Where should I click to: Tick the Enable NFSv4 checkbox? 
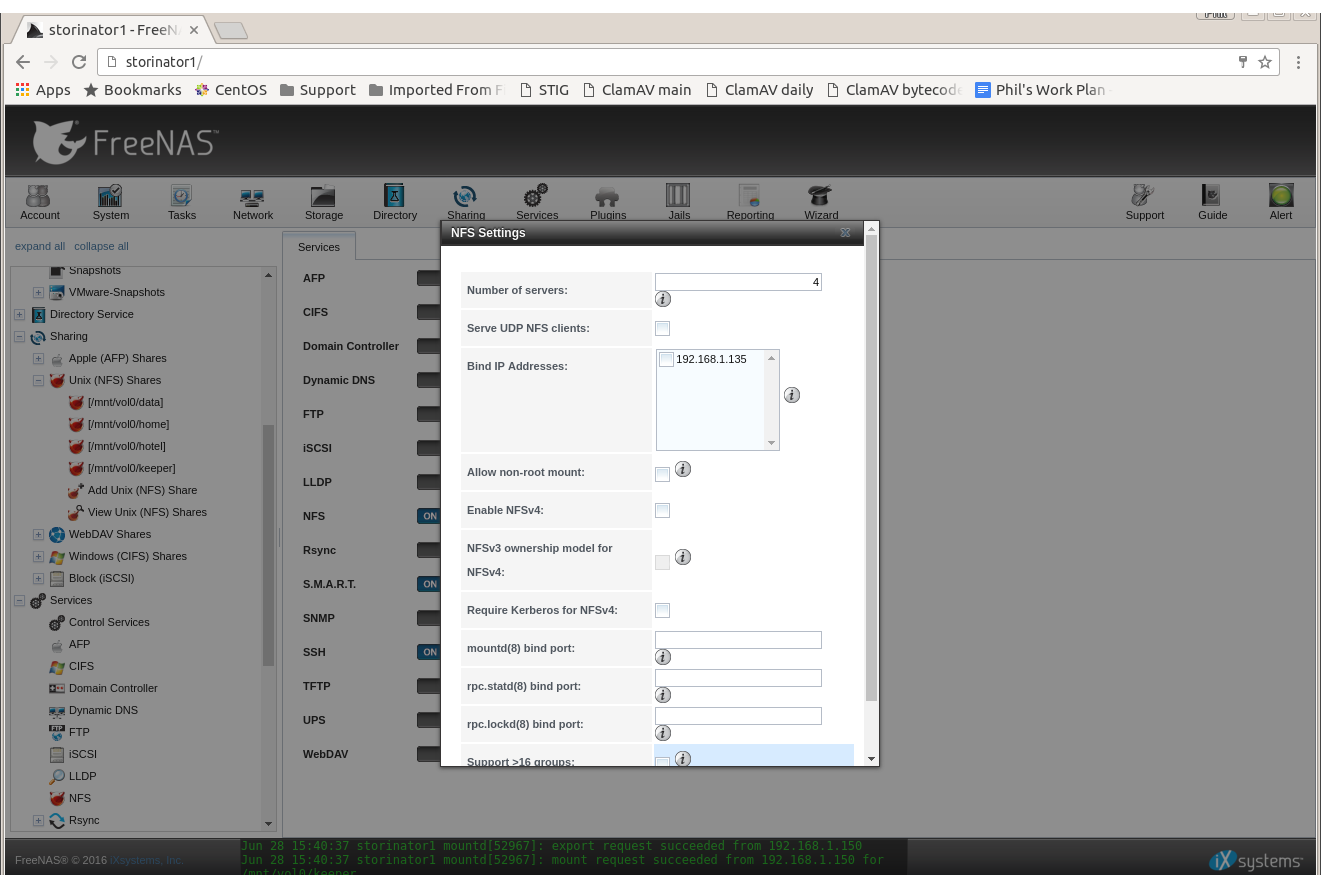coord(662,510)
